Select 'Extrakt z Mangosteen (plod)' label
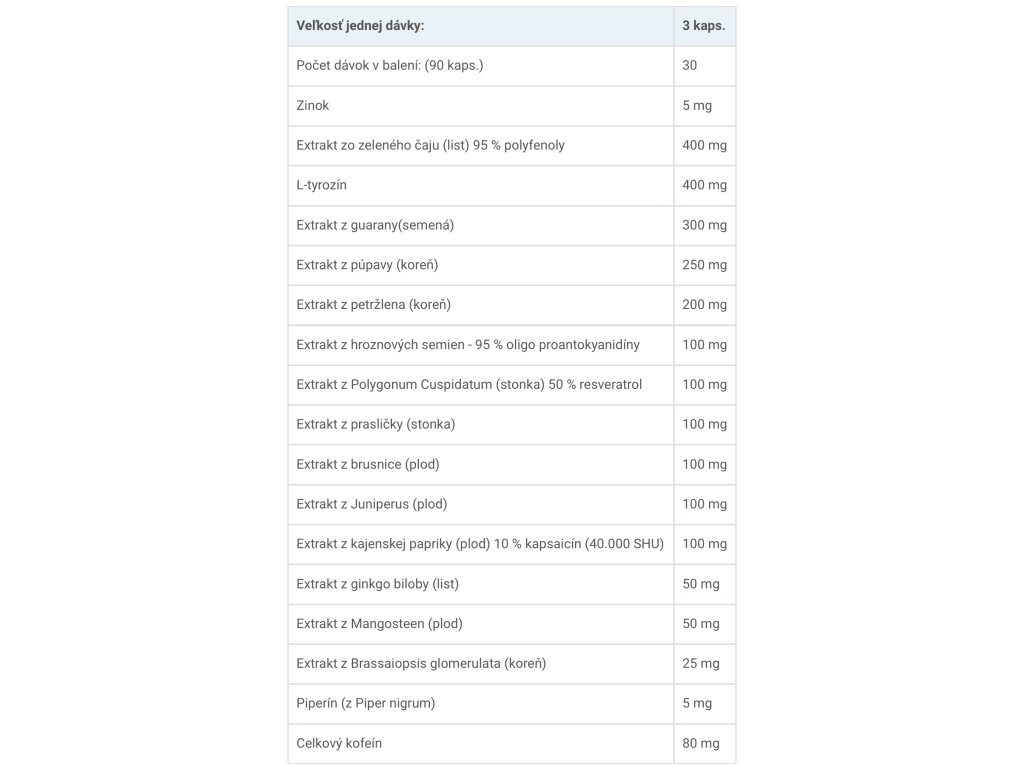 point(380,624)
